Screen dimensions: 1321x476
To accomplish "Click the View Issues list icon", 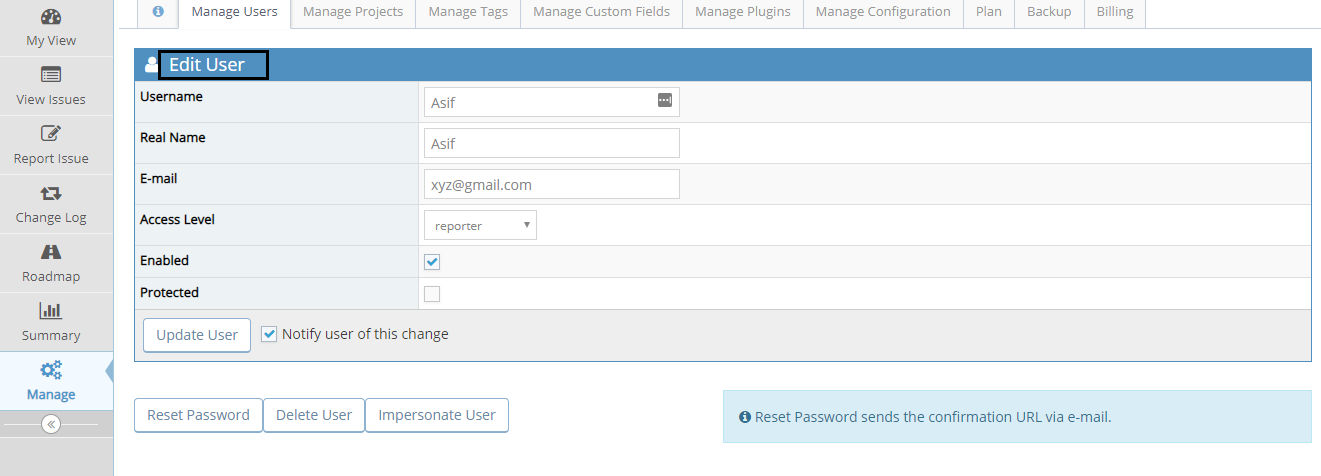I will point(51,75).
